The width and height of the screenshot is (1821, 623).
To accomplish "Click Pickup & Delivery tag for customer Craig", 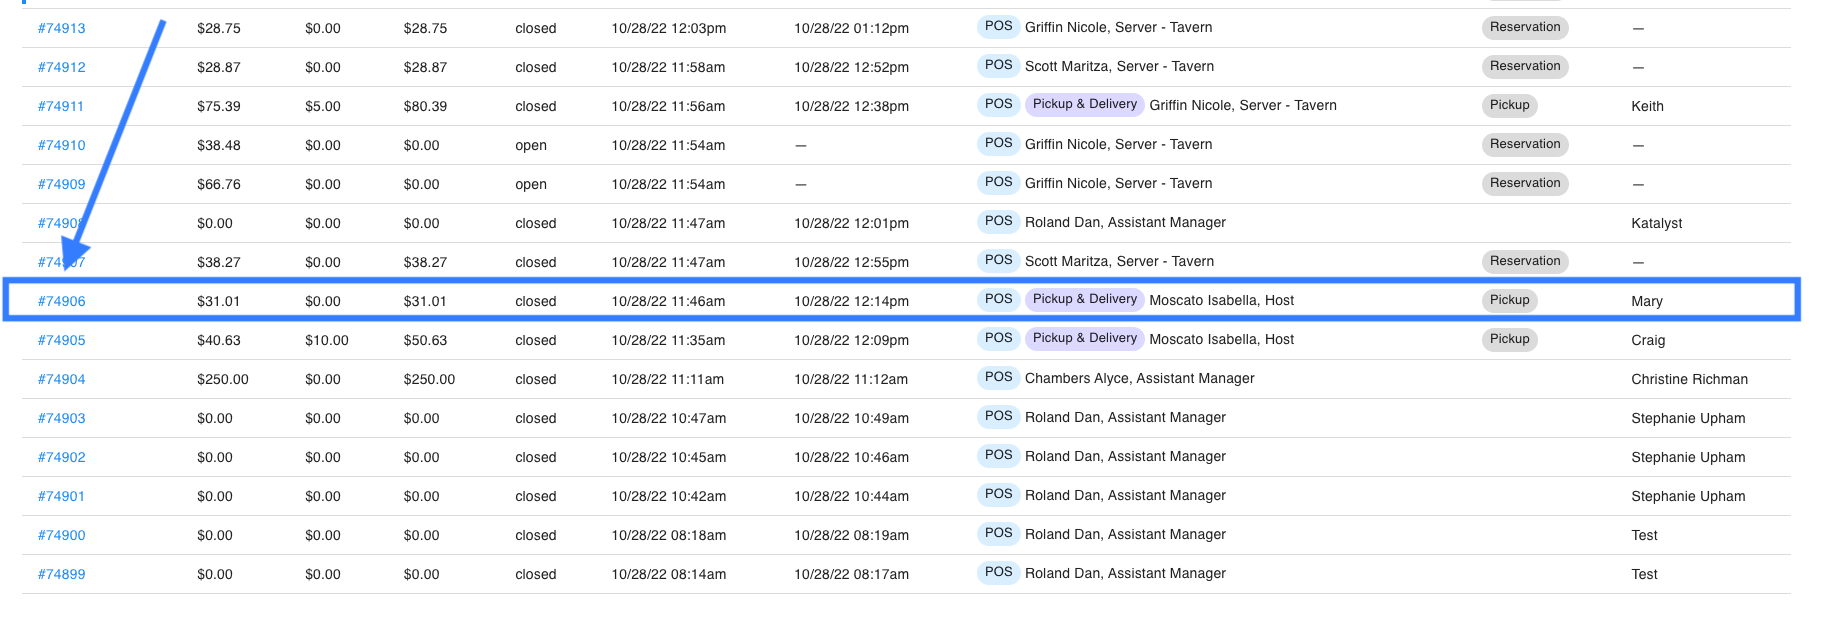I will 1084,339.
